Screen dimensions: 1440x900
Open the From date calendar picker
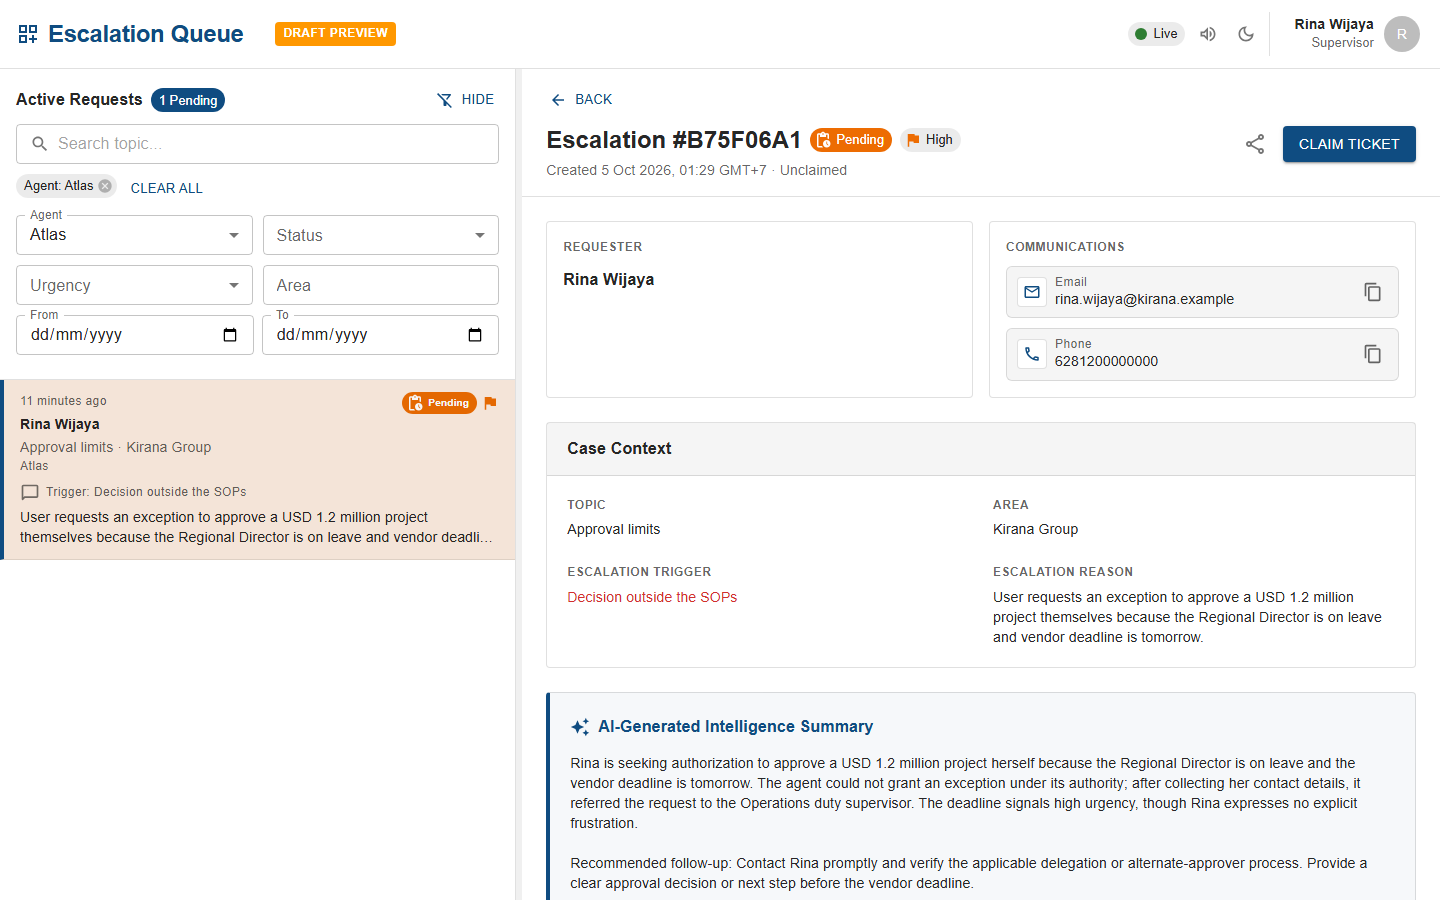pos(230,335)
